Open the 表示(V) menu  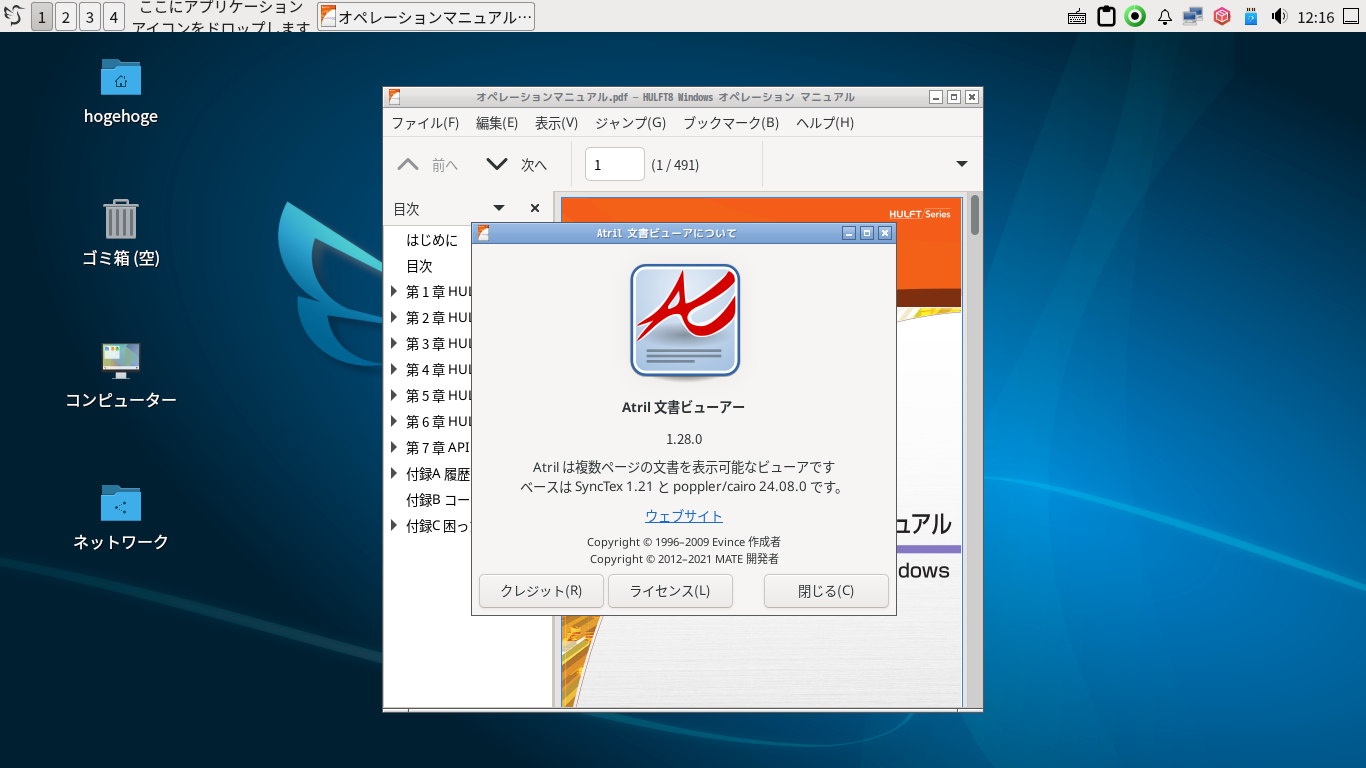[x=556, y=123]
